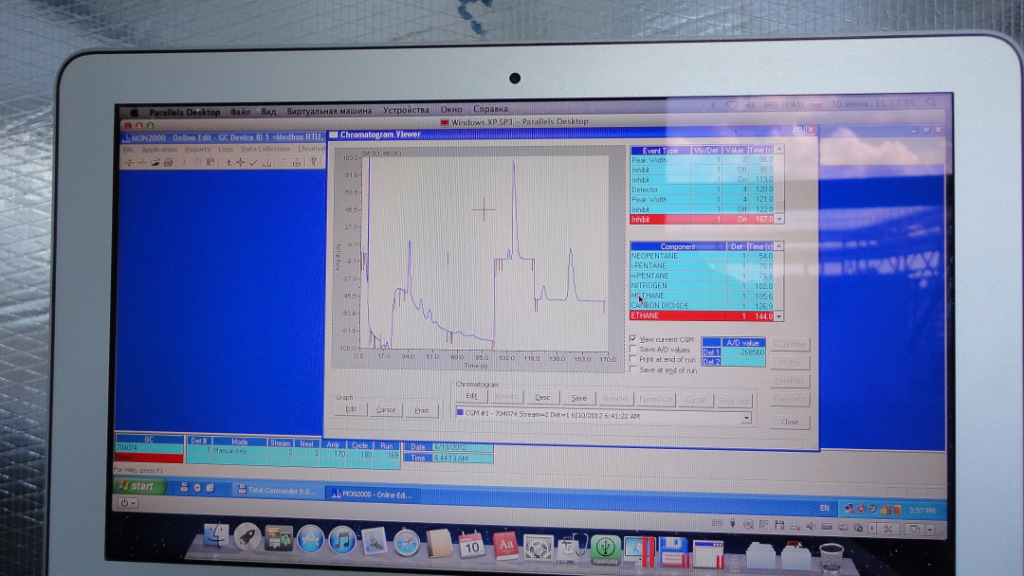Click the '123' numbered toolbar icon
Image resolution: width=1024 pixels, height=576 pixels.
click(296, 163)
